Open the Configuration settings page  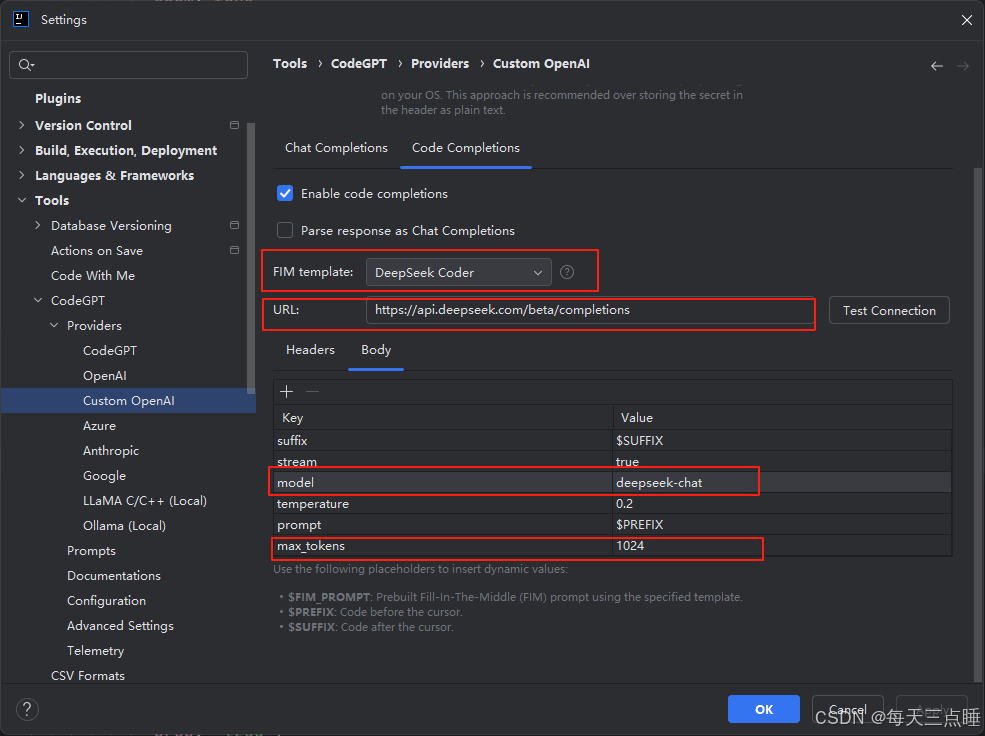pyautogui.click(x=106, y=601)
